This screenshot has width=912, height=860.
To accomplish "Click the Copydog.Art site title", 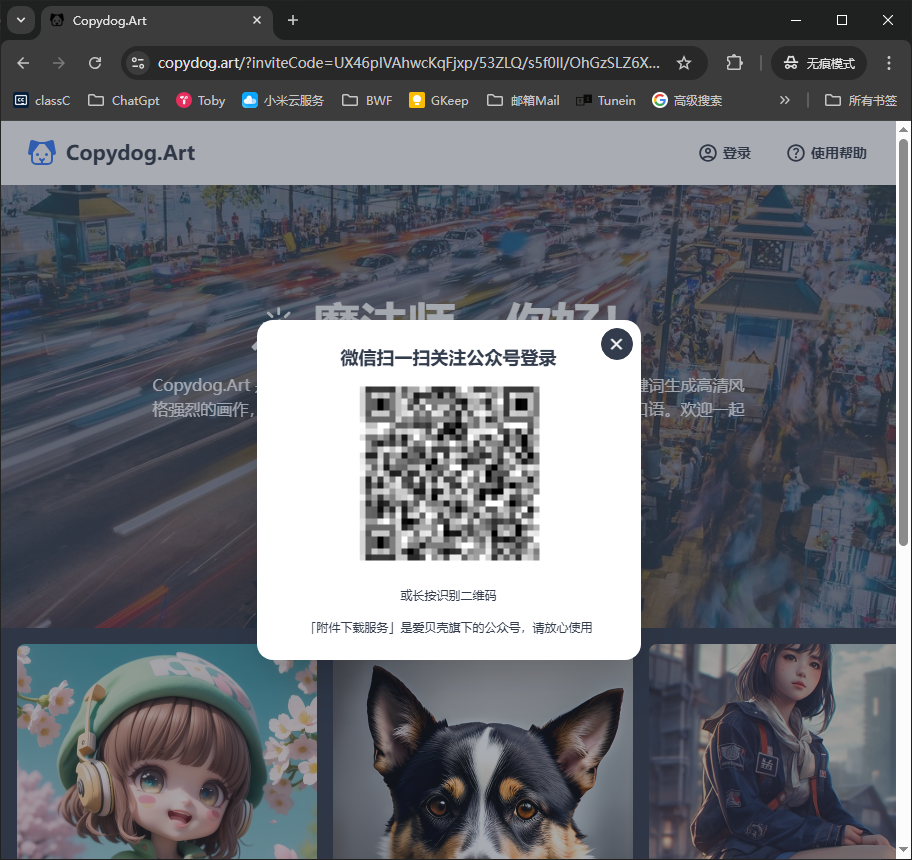I will [x=130, y=153].
